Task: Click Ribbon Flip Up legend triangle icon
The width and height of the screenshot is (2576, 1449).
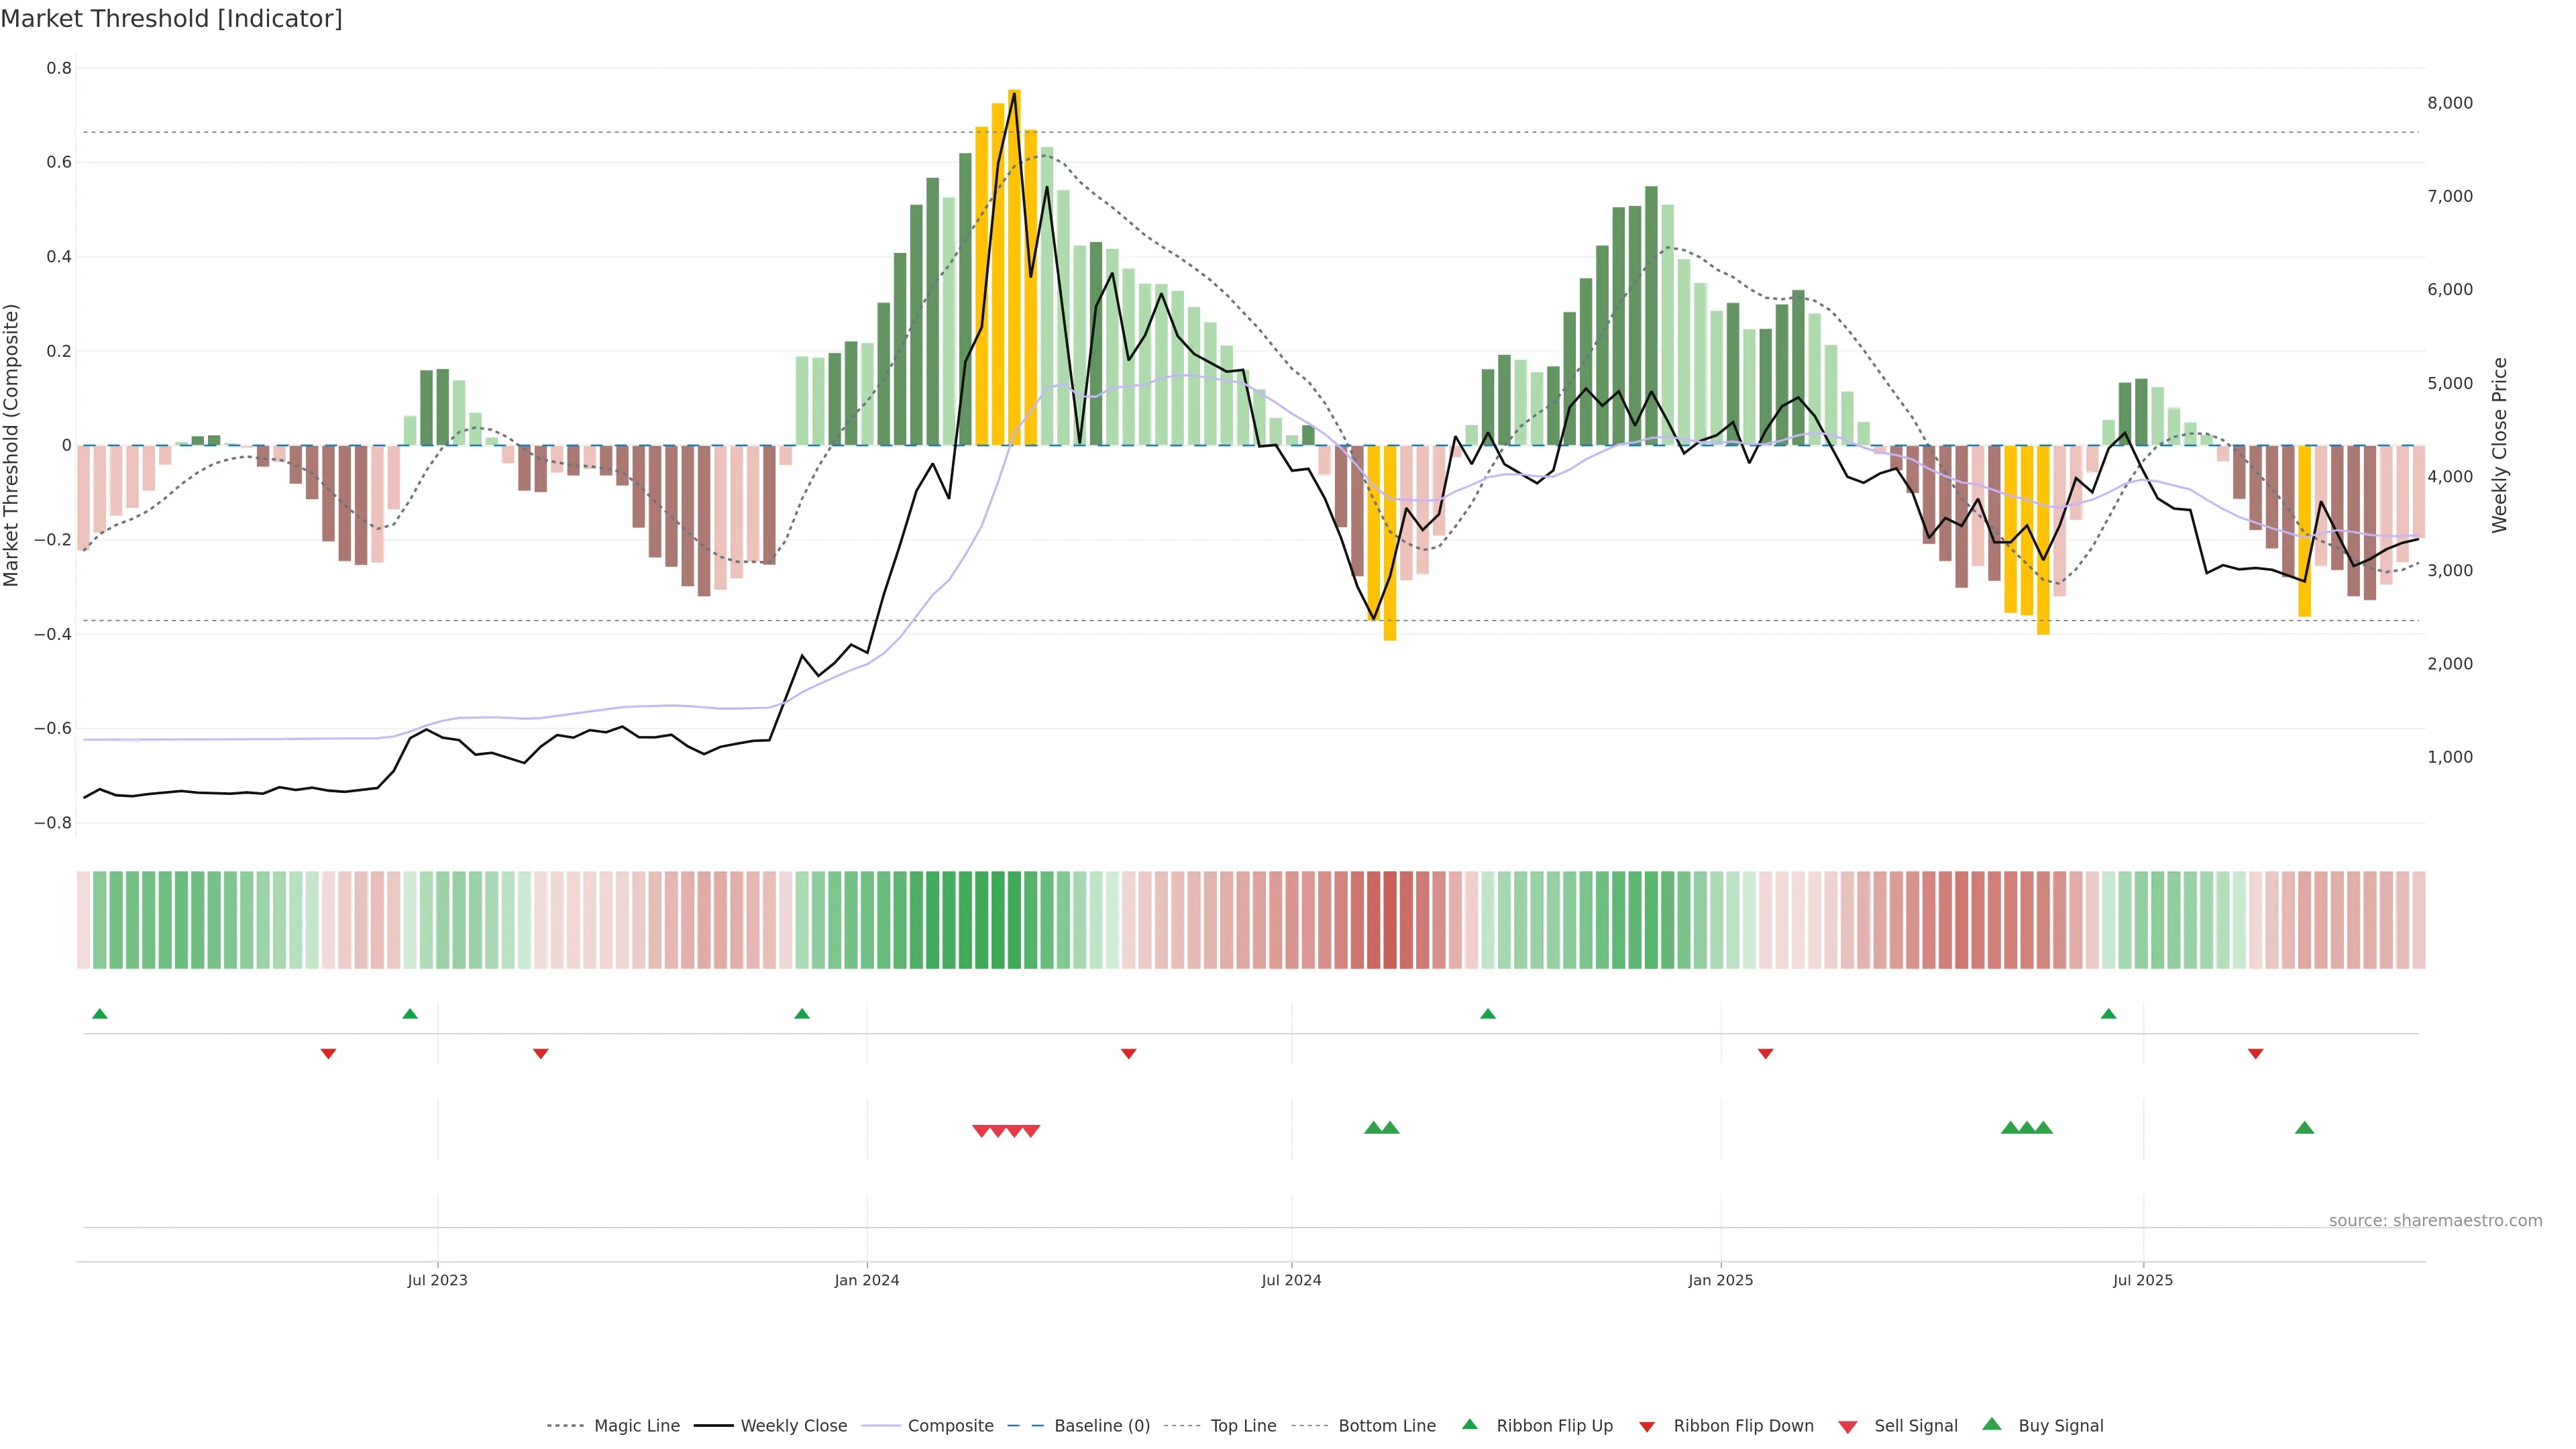Action: (x=1469, y=1424)
